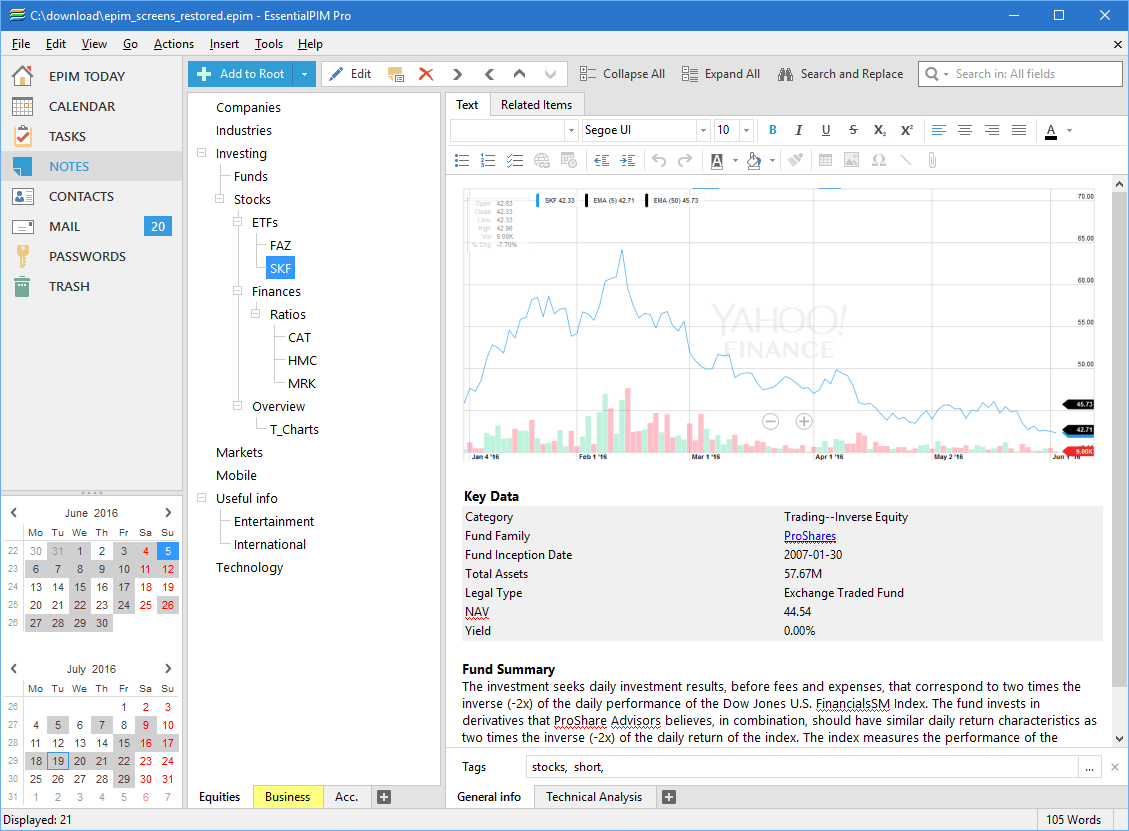The height and width of the screenshot is (831, 1129).
Task: Click the Search in All fields box
Action: point(1020,74)
